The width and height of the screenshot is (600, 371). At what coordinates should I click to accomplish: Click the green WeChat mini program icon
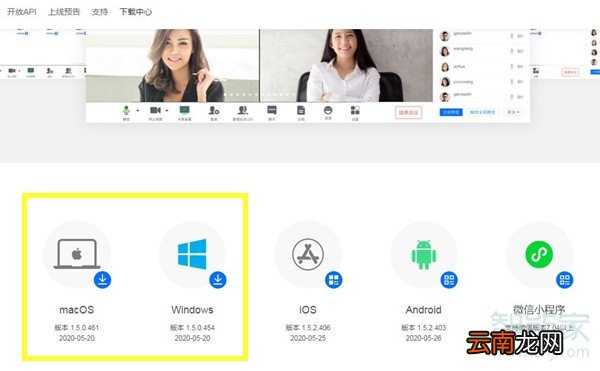tap(539, 254)
